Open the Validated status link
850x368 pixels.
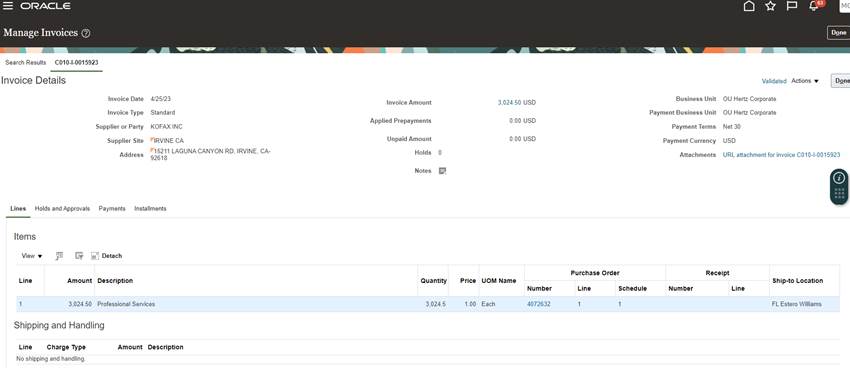(x=774, y=81)
